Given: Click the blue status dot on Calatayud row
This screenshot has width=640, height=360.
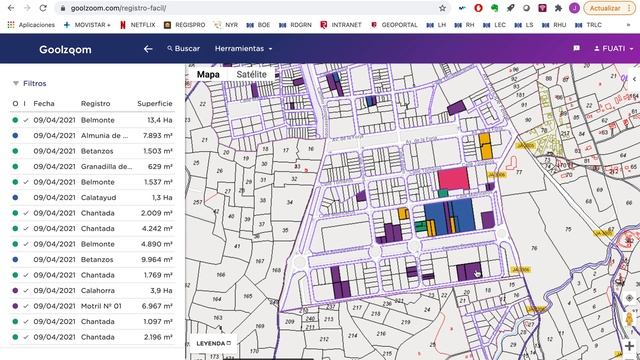Looking at the screenshot, I should [15, 198].
